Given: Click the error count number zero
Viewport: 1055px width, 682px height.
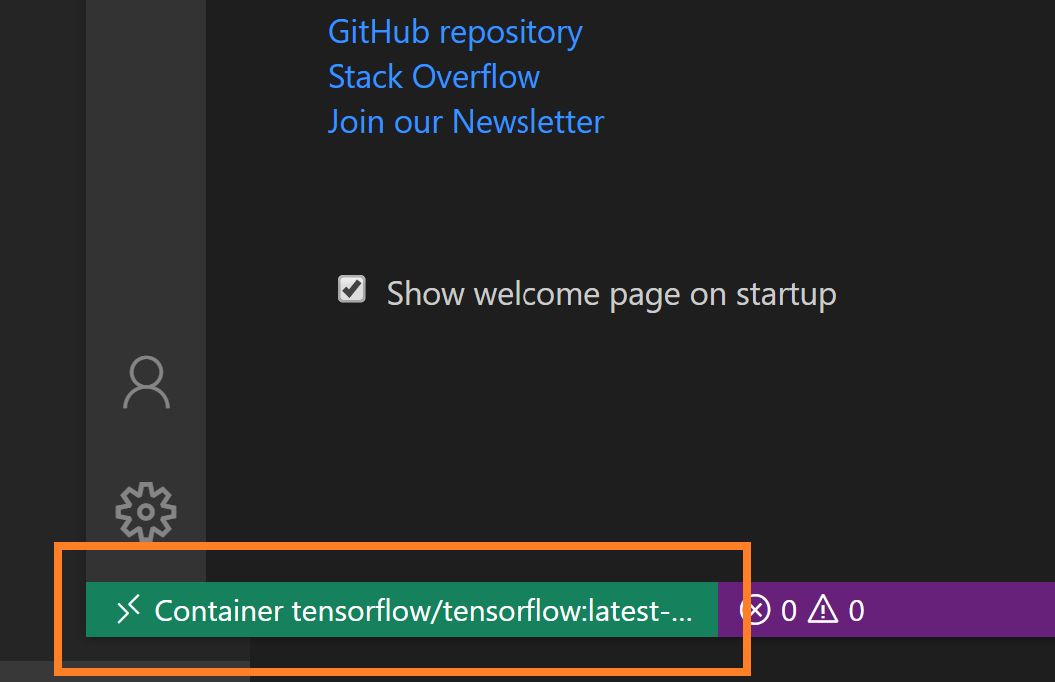Looking at the screenshot, I should pos(789,611).
